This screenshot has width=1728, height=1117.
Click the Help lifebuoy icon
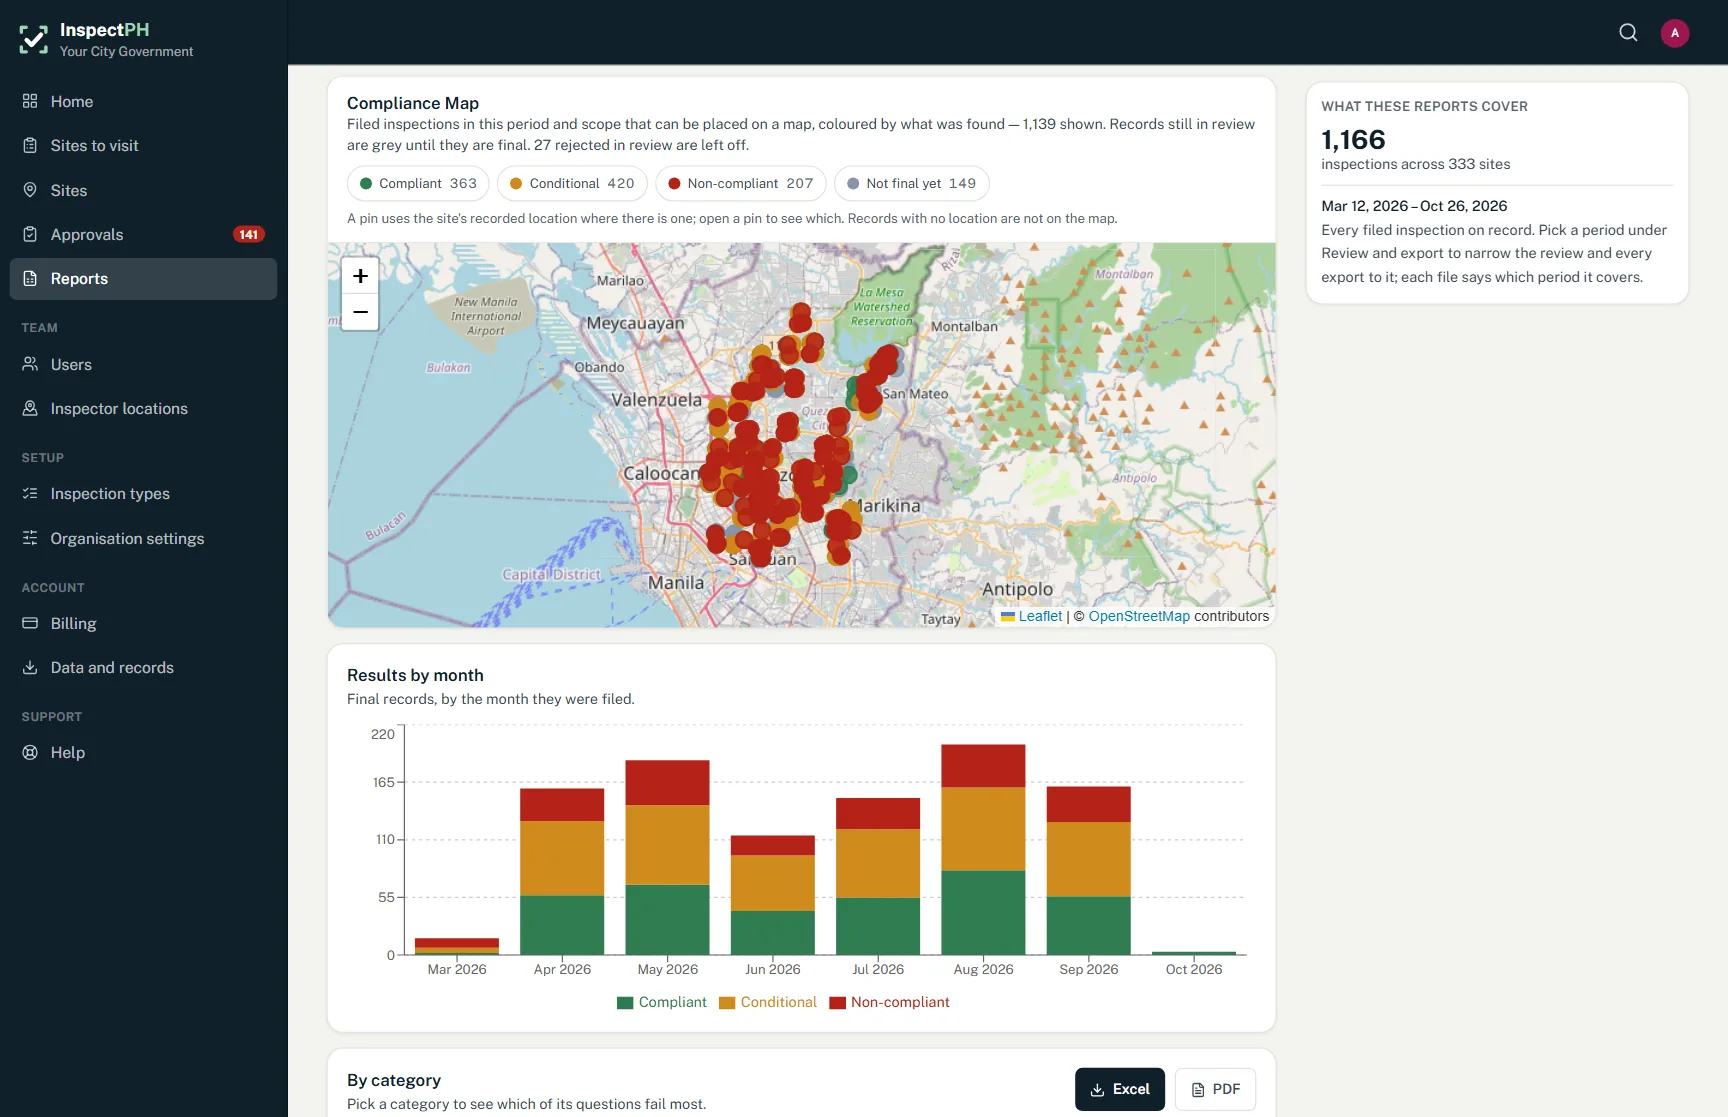pyautogui.click(x=30, y=752)
